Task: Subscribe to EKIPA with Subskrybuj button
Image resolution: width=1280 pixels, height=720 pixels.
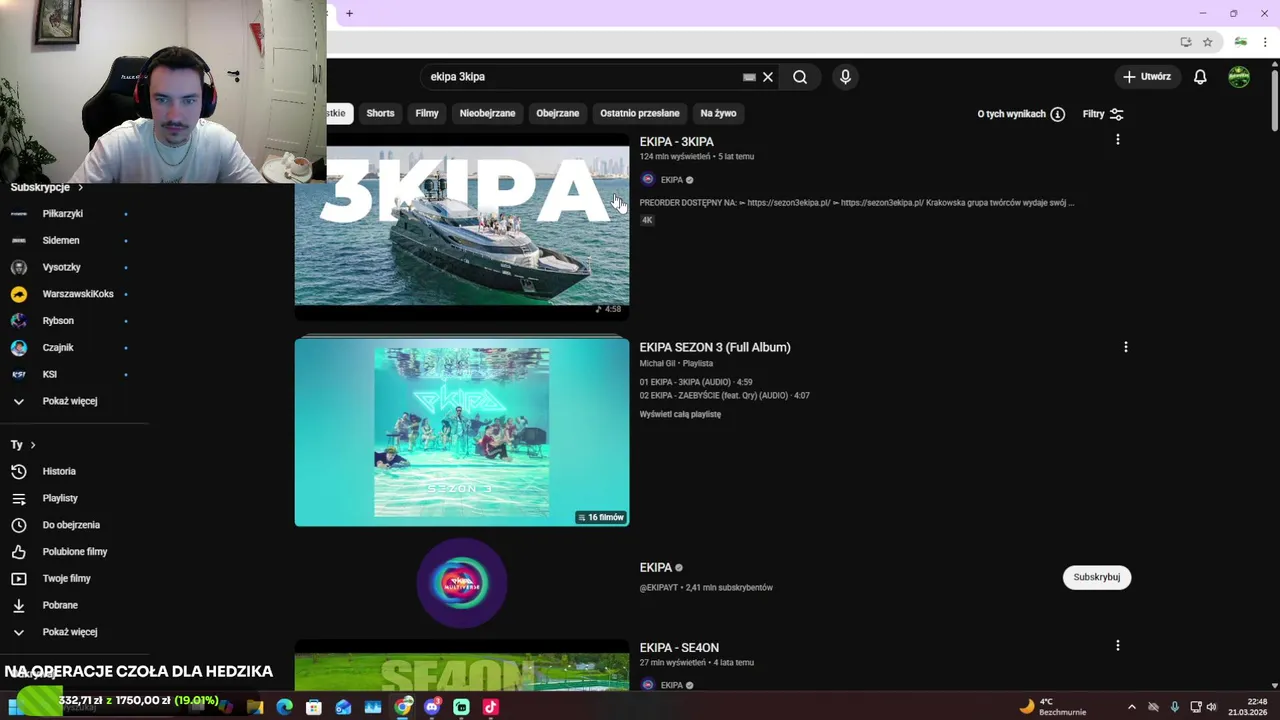Action: click(x=1096, y=577)
